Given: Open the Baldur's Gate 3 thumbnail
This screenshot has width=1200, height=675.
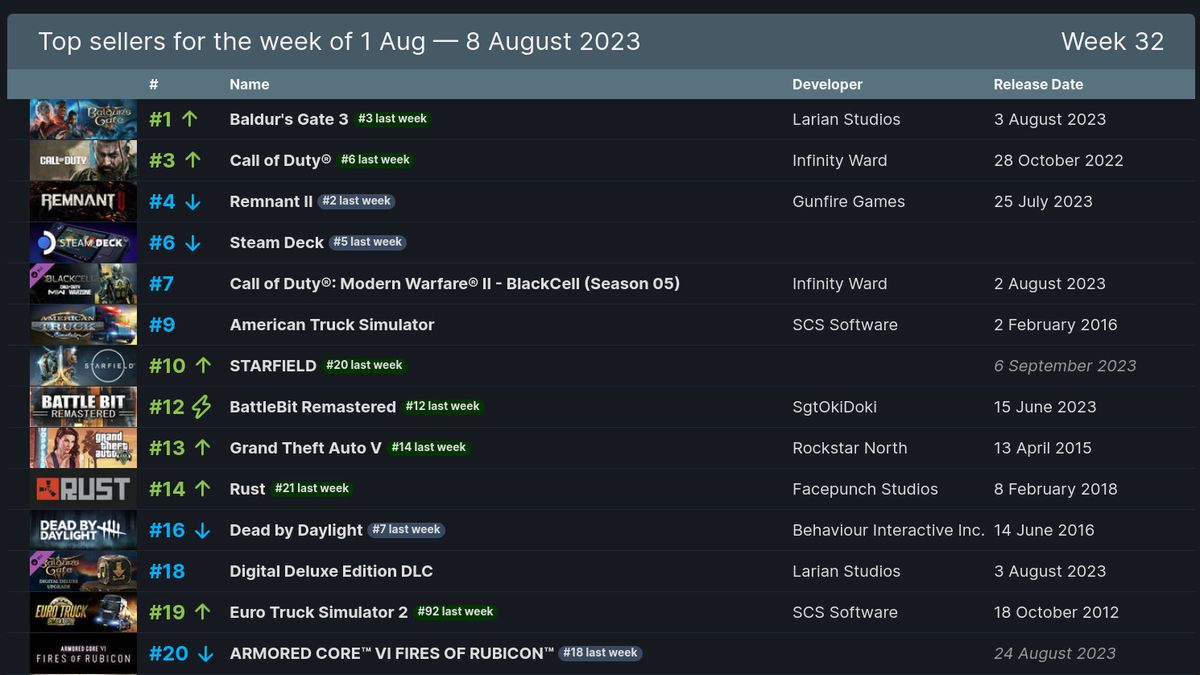Looking at the screenshot, I should [83, 119].
